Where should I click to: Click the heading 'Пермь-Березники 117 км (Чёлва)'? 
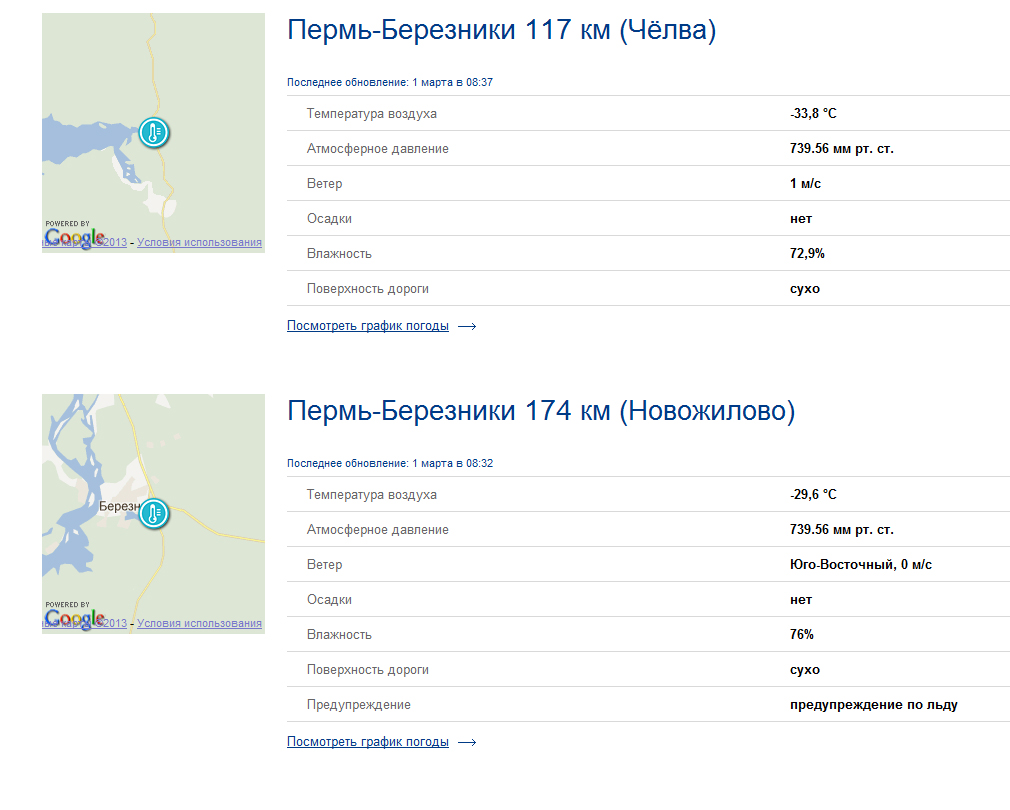pyautogui.click(x=502, y=31)
